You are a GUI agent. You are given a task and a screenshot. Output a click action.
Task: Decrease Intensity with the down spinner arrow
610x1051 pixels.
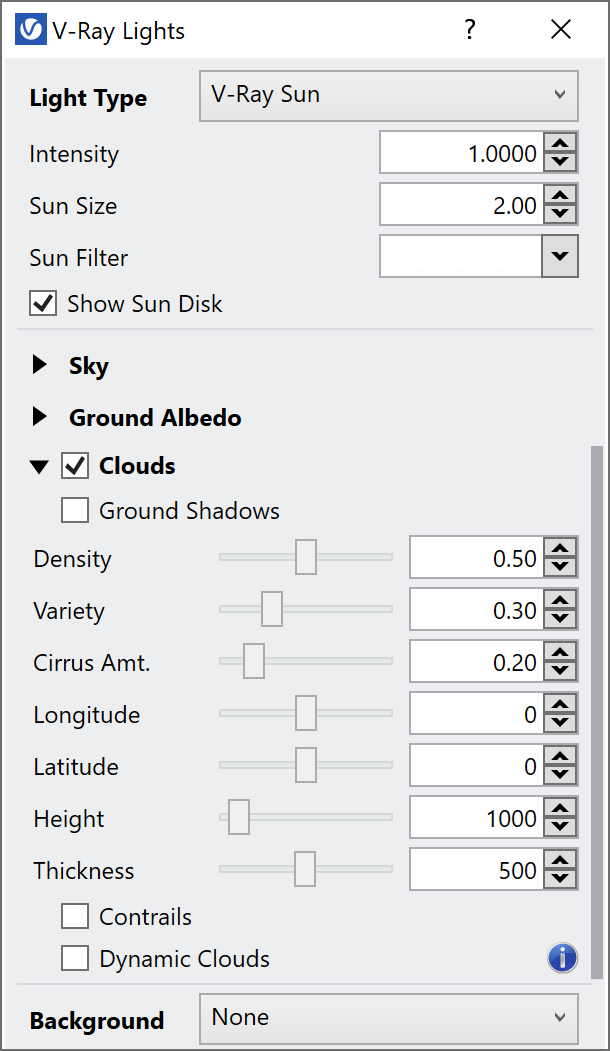560,162
